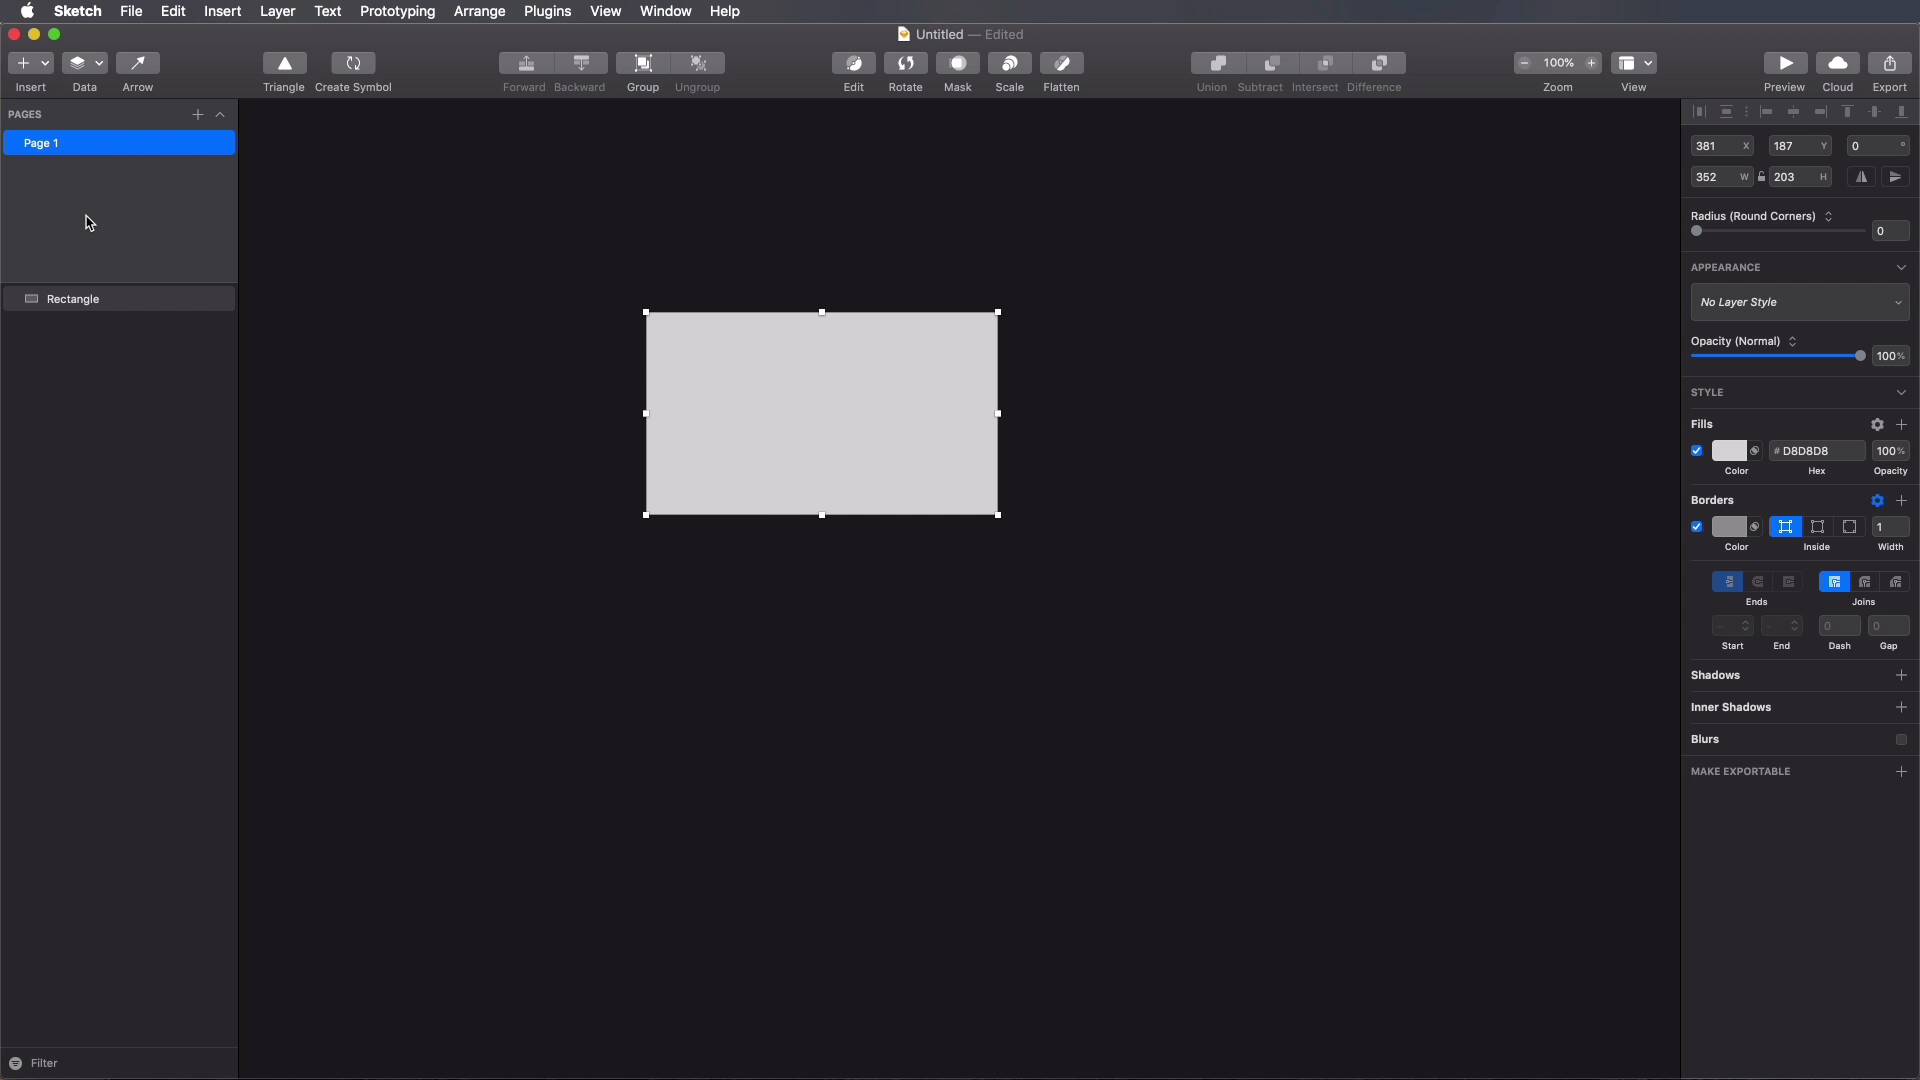Open the Prototyping menu
The width and height of the screenshot is (1920, 1080).
click(x=397, y=11)
